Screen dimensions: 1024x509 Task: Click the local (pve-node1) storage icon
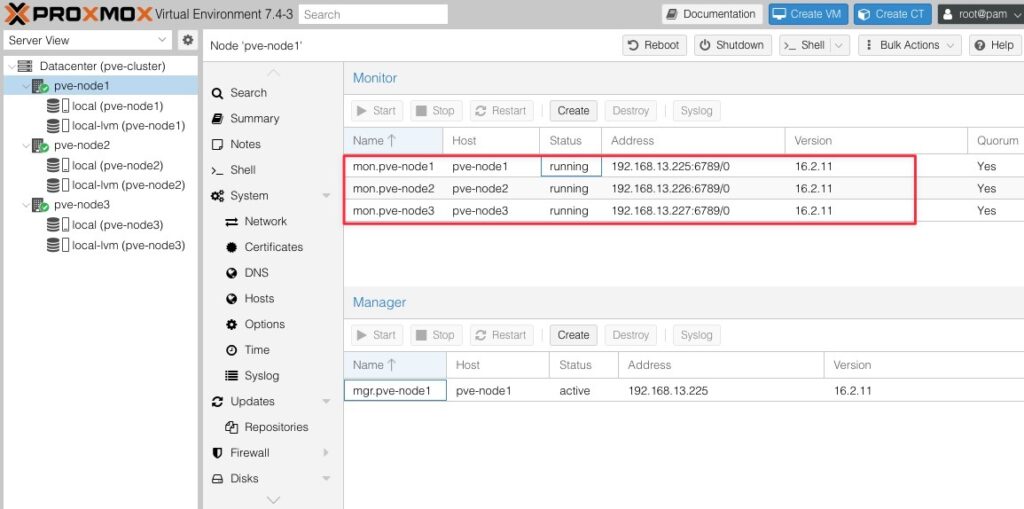(x=57, y=106)
